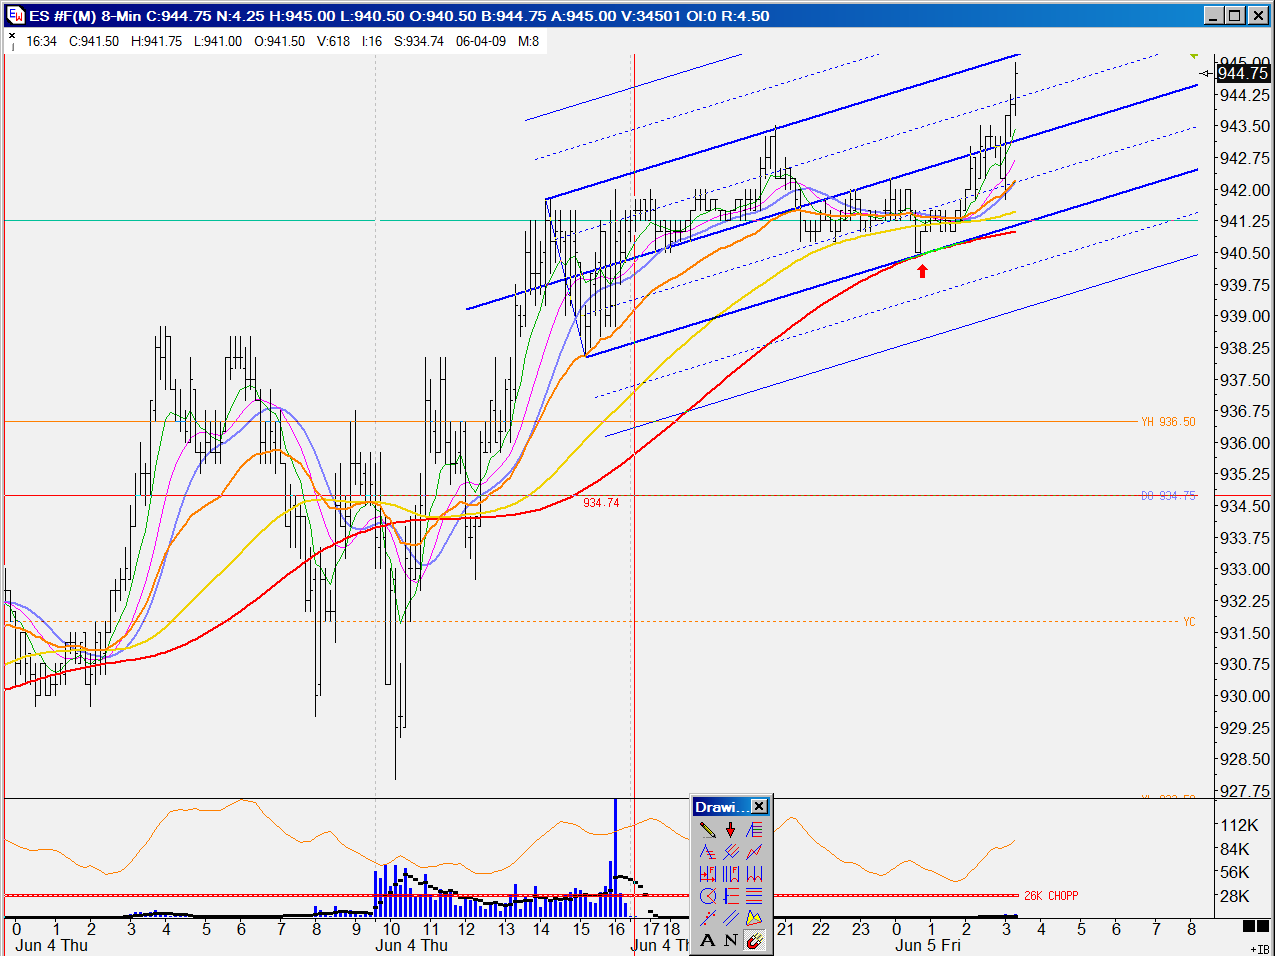This screenshot has width=1275, height=960.
Task: Select the regression line with red dots tool
Action: pos(708,918)
